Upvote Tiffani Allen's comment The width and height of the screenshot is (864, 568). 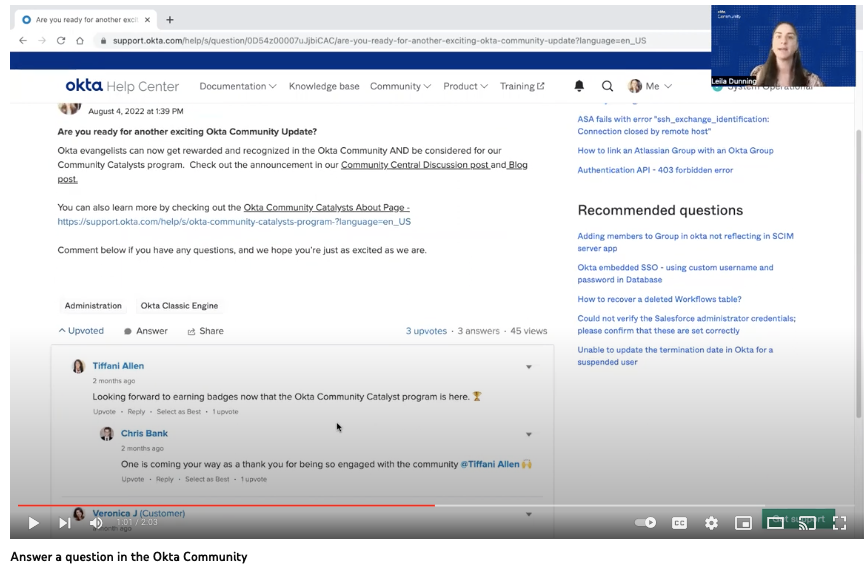click(104, 412)
